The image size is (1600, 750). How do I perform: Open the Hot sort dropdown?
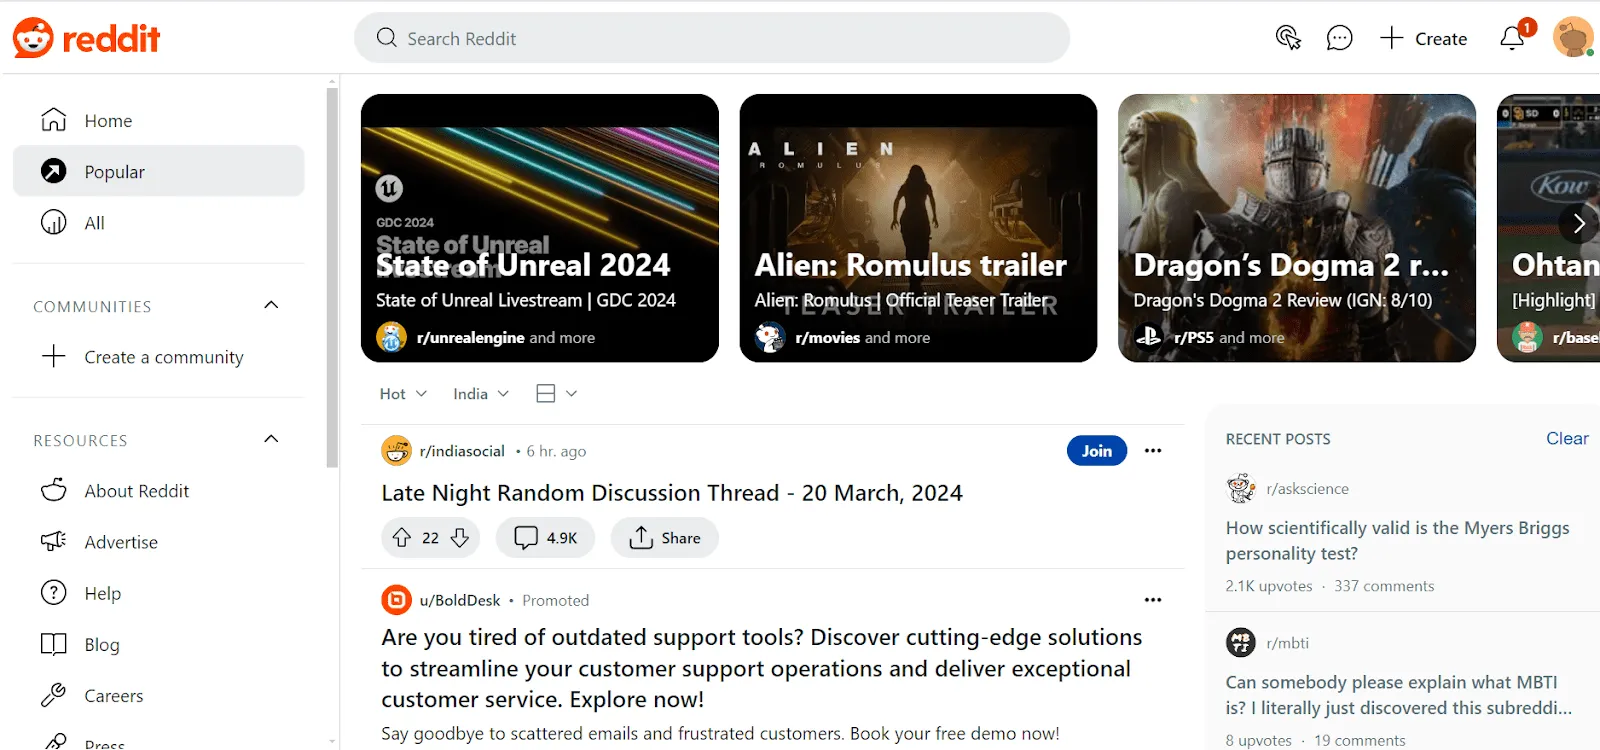click(403, 394)
